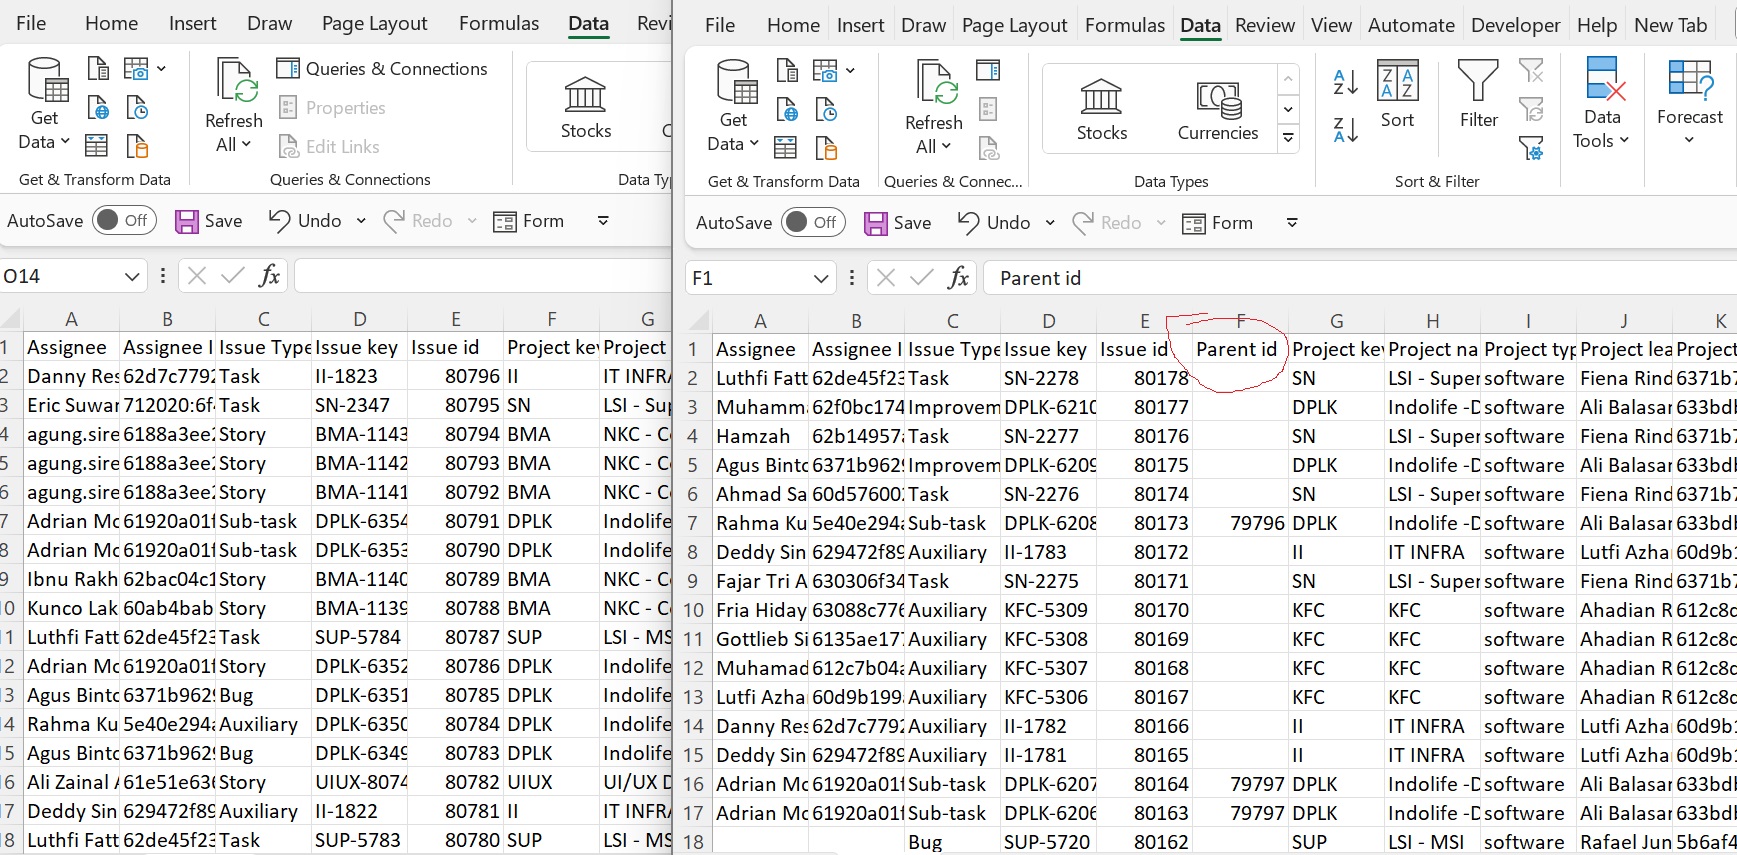This screenshot has height=855, width=1737.
Task: Expand Undo history dropdown, right window
Action: point(1050,223)
